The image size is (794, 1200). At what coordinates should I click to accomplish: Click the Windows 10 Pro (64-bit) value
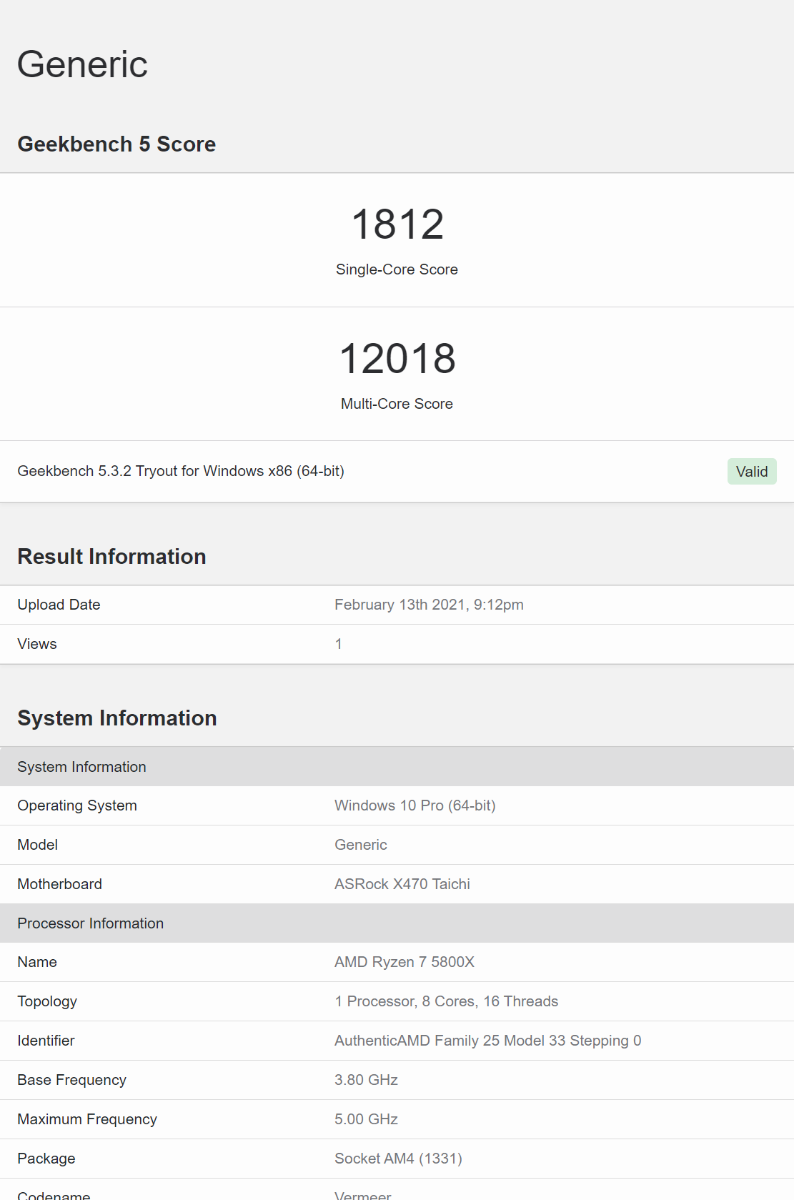tap(415, 806)
